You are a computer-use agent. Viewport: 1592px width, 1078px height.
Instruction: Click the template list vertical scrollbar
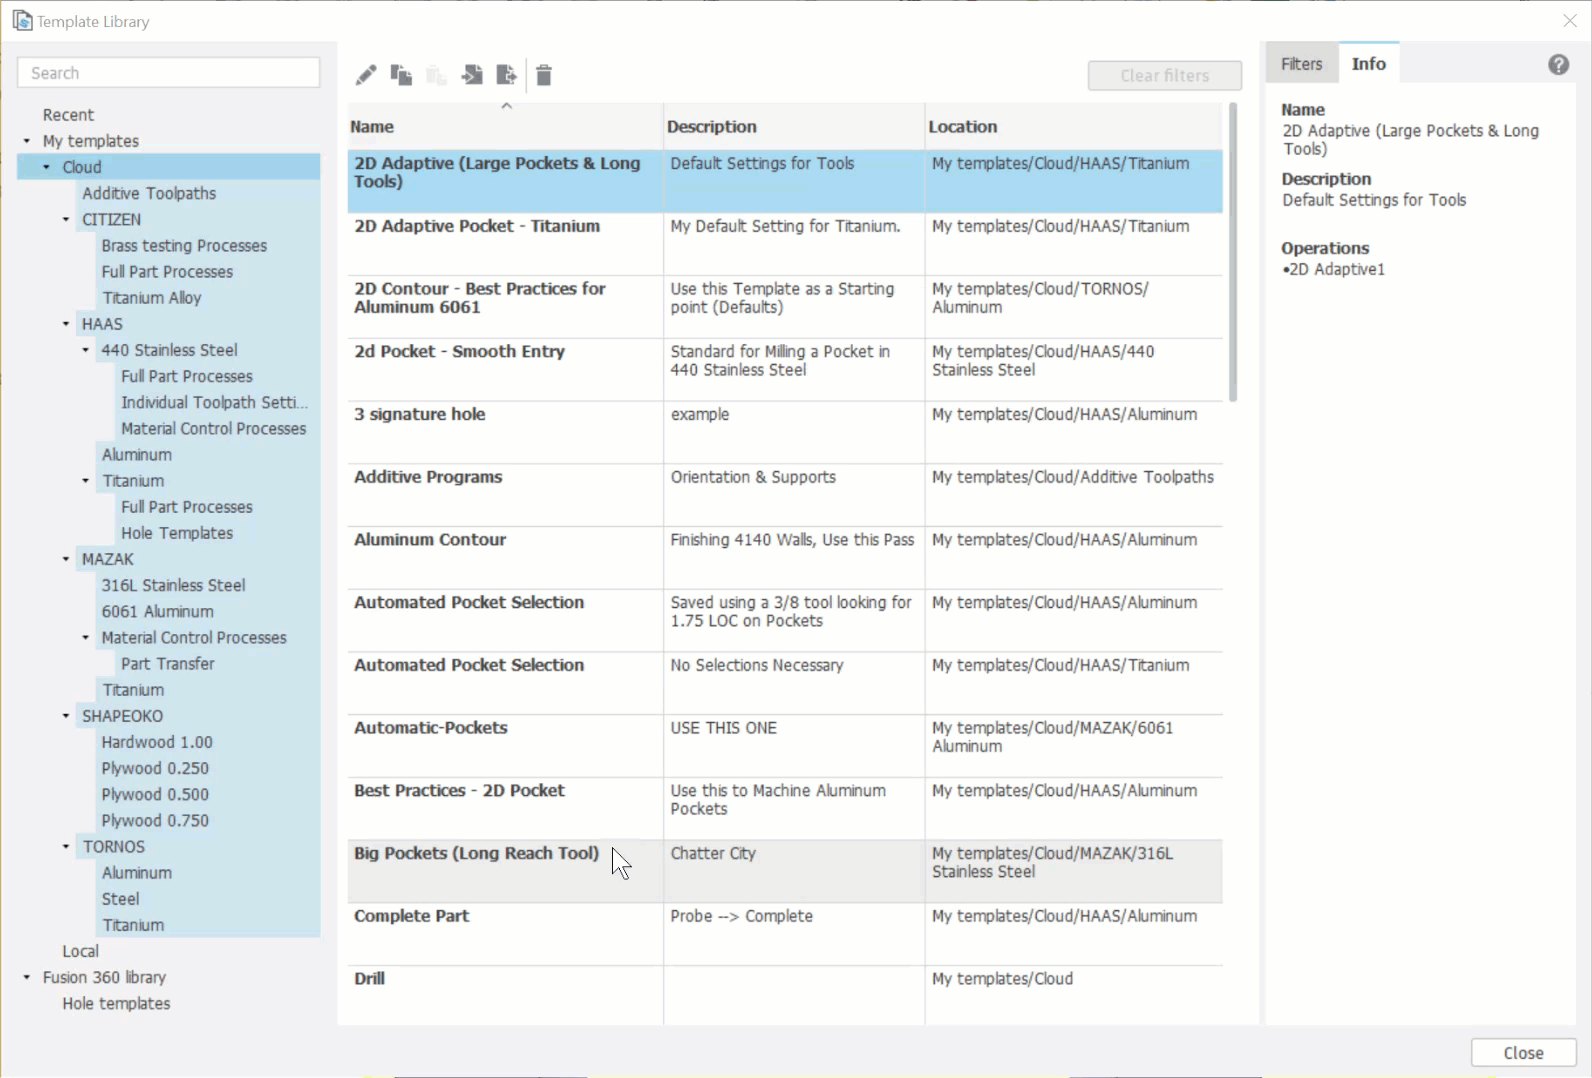[1233, 252]
